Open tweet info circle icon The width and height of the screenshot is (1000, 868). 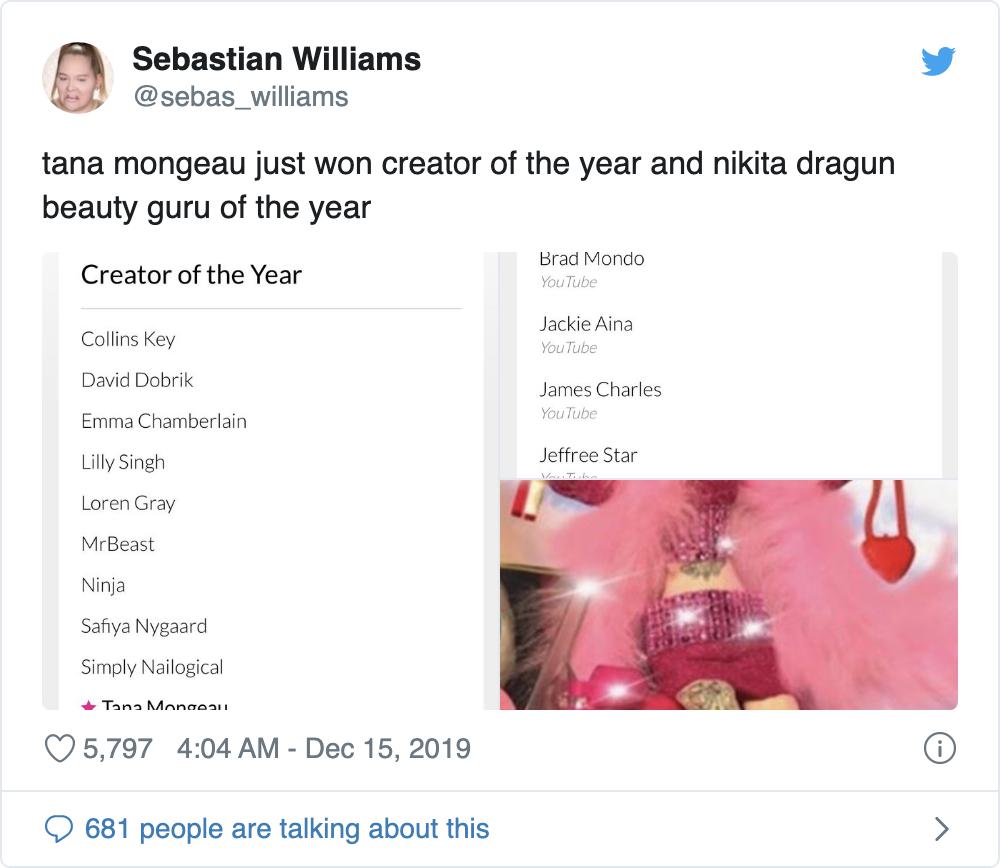coord(939,748)
